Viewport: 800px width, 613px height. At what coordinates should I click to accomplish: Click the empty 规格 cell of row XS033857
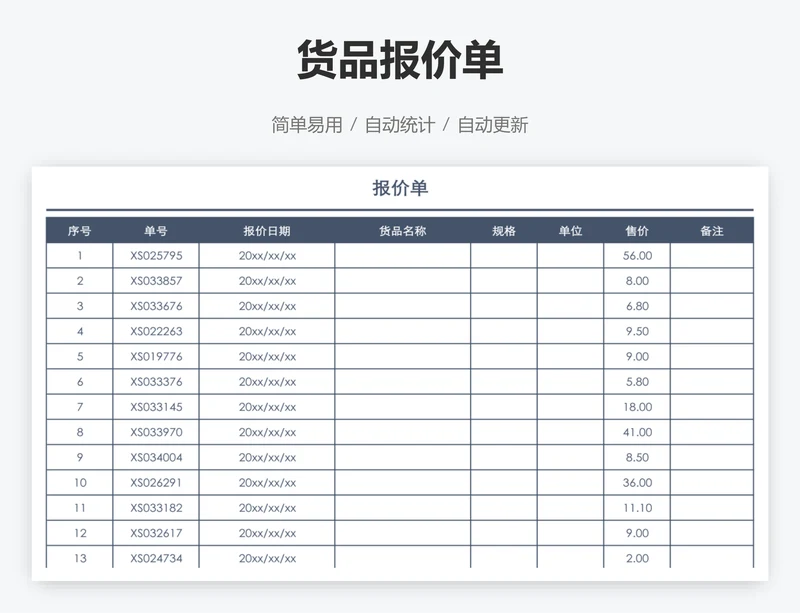504,281
